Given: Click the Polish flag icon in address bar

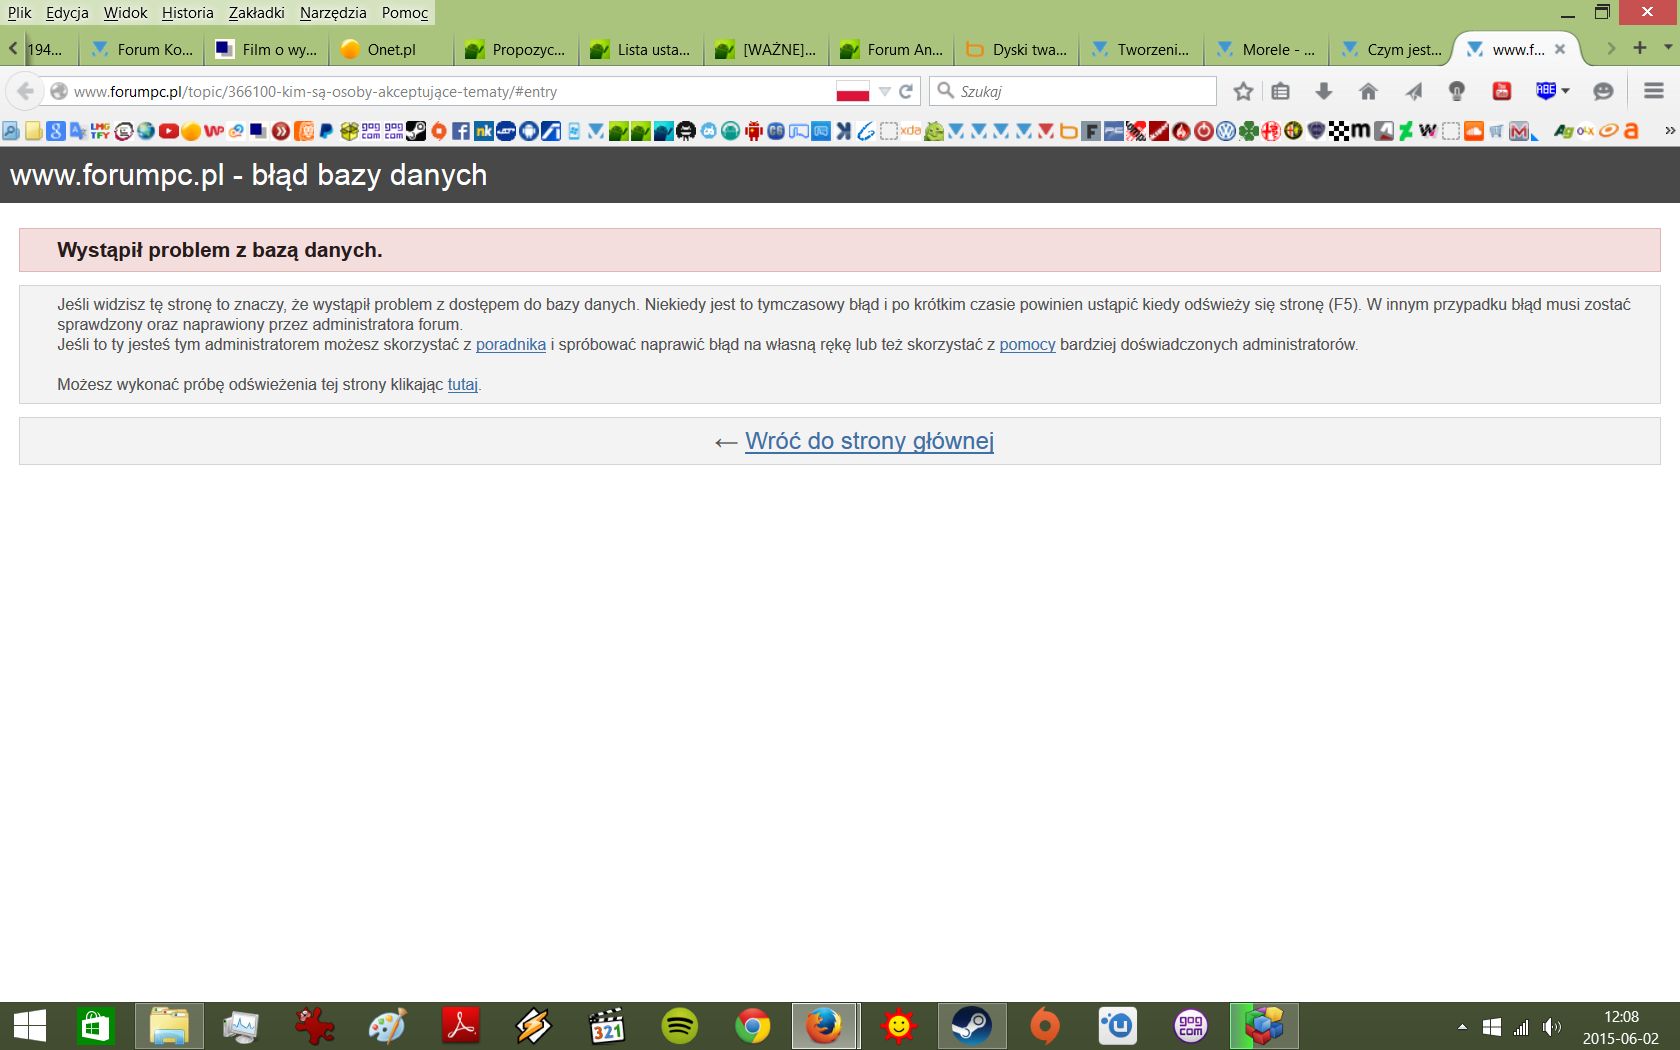Looking at the screenshot, I should (x=853, y=92).
